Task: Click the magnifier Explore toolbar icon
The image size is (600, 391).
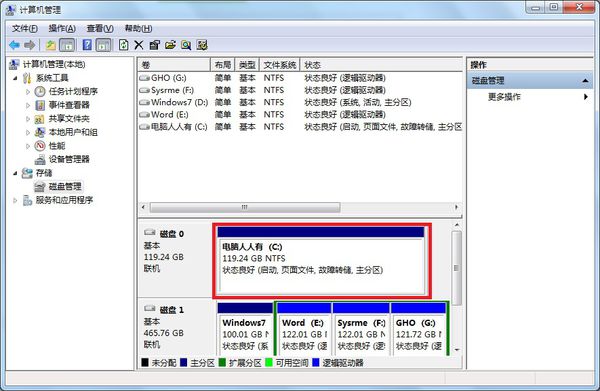Action: (x=186, y=45)
